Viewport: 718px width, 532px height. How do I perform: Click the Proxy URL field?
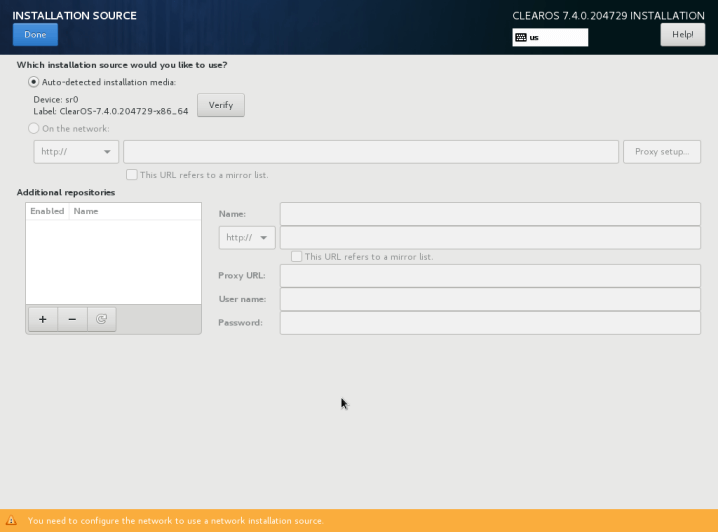click(x=490, y=276)
